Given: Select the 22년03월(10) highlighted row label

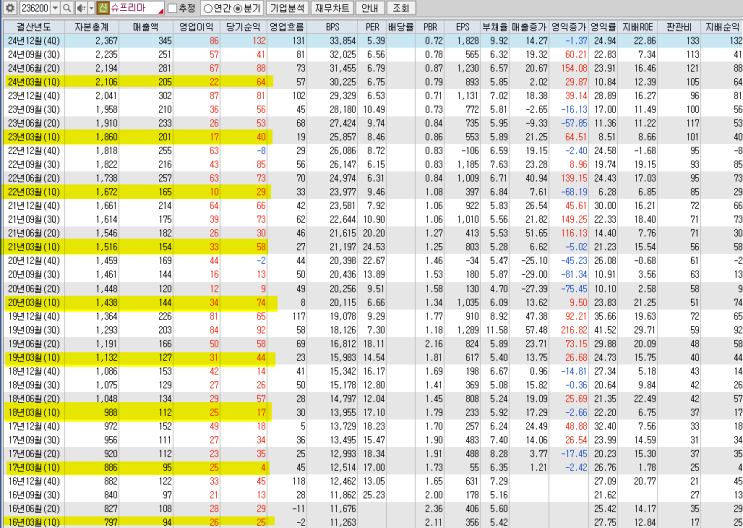Looking at the screenshot, I should tap(34, 192).
